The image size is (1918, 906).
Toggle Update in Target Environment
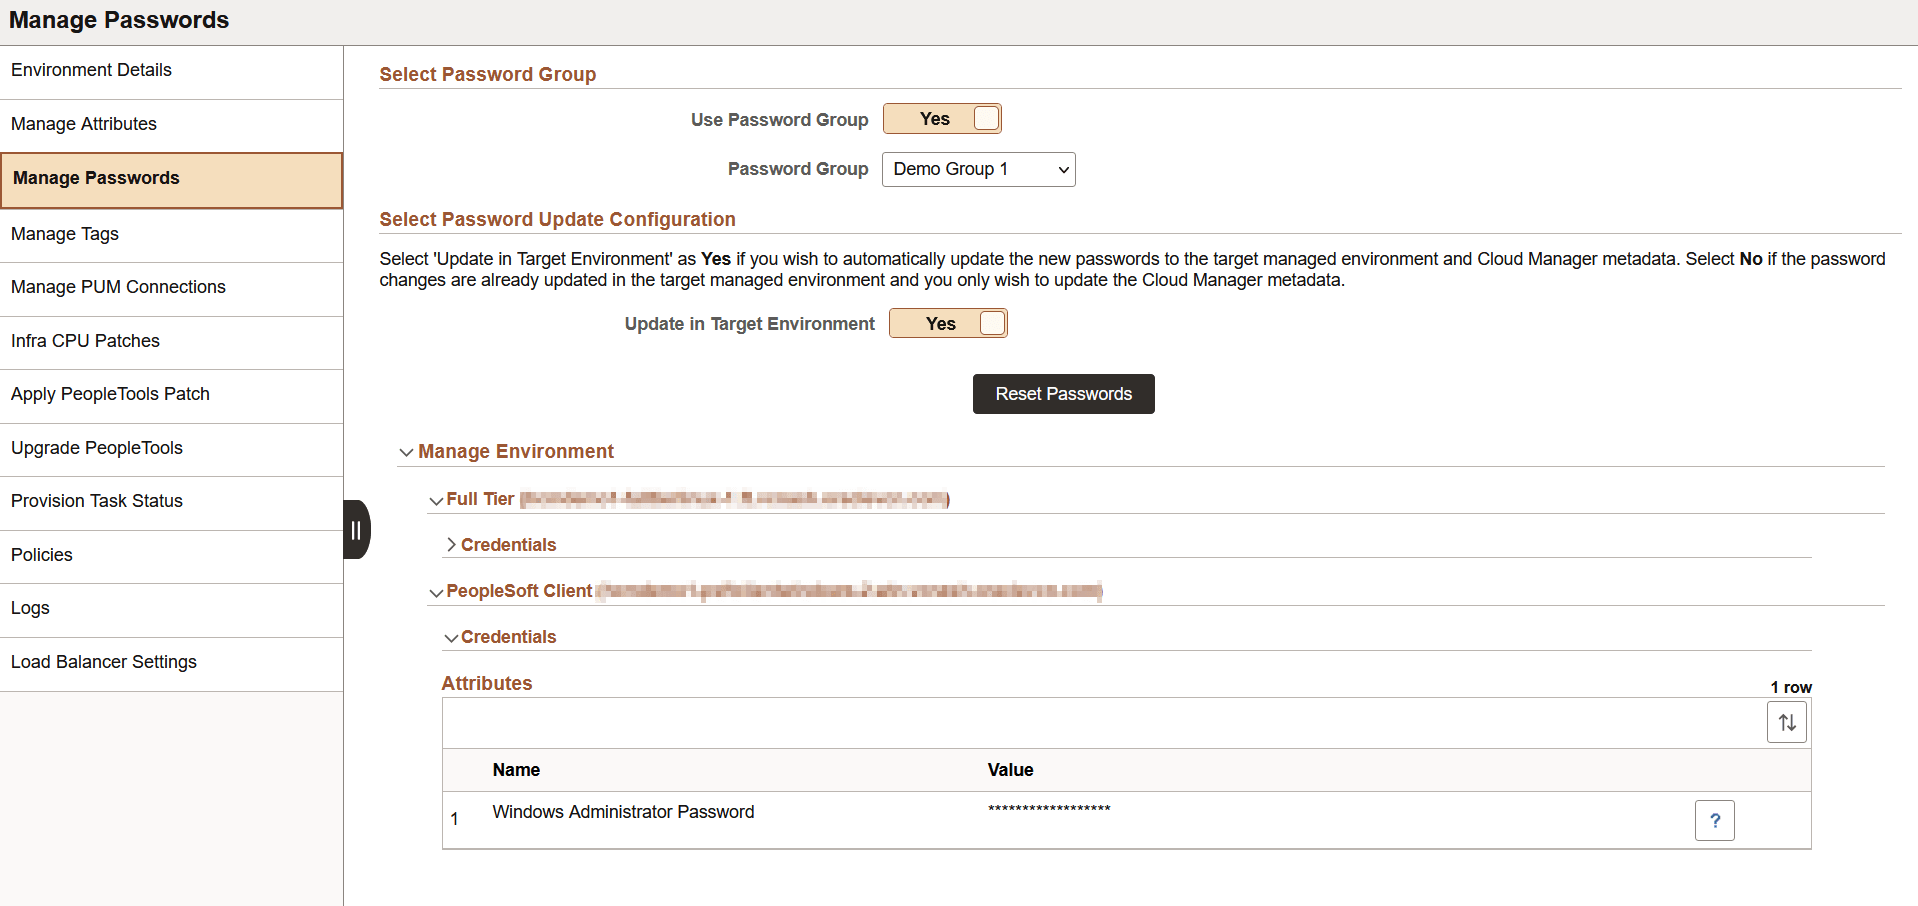[x=947, y=323]
